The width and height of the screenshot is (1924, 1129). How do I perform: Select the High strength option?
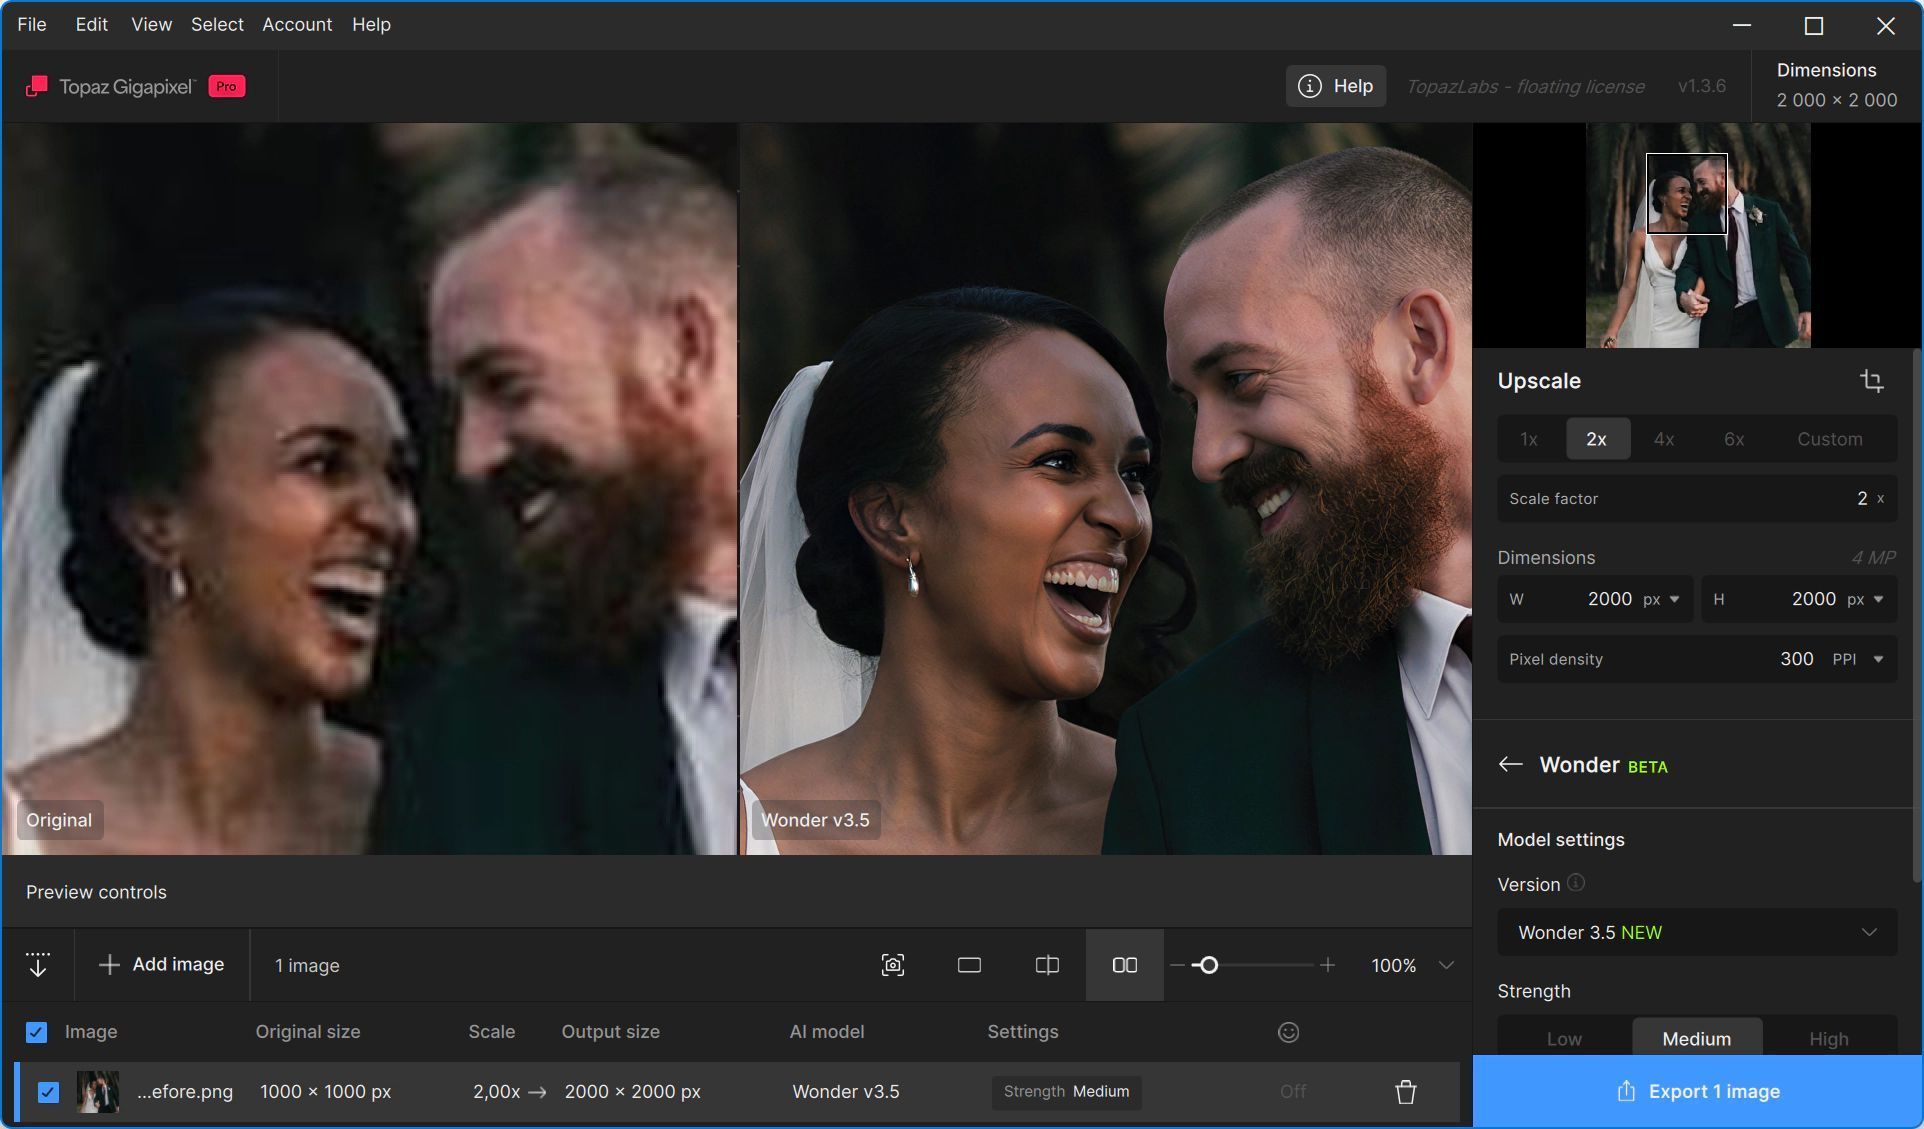[1828, 1039]
